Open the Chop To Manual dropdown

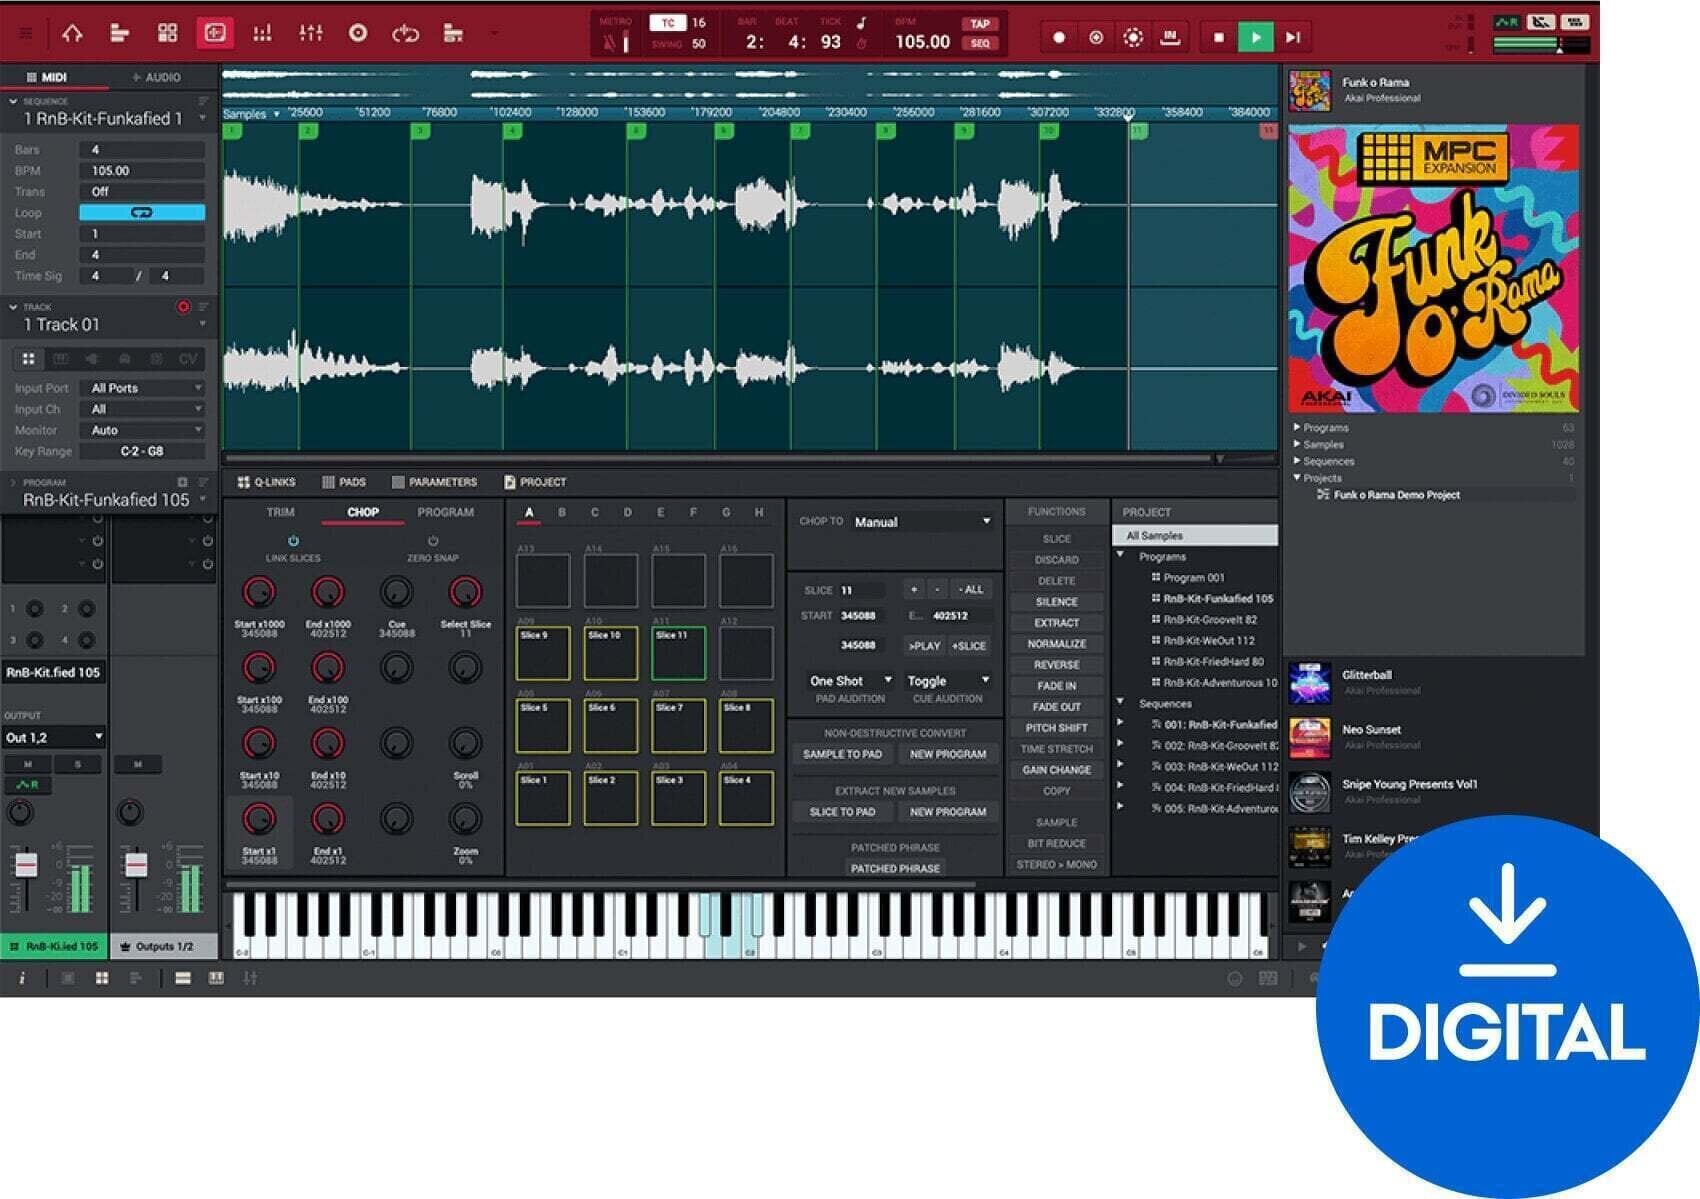coord(922,522)
